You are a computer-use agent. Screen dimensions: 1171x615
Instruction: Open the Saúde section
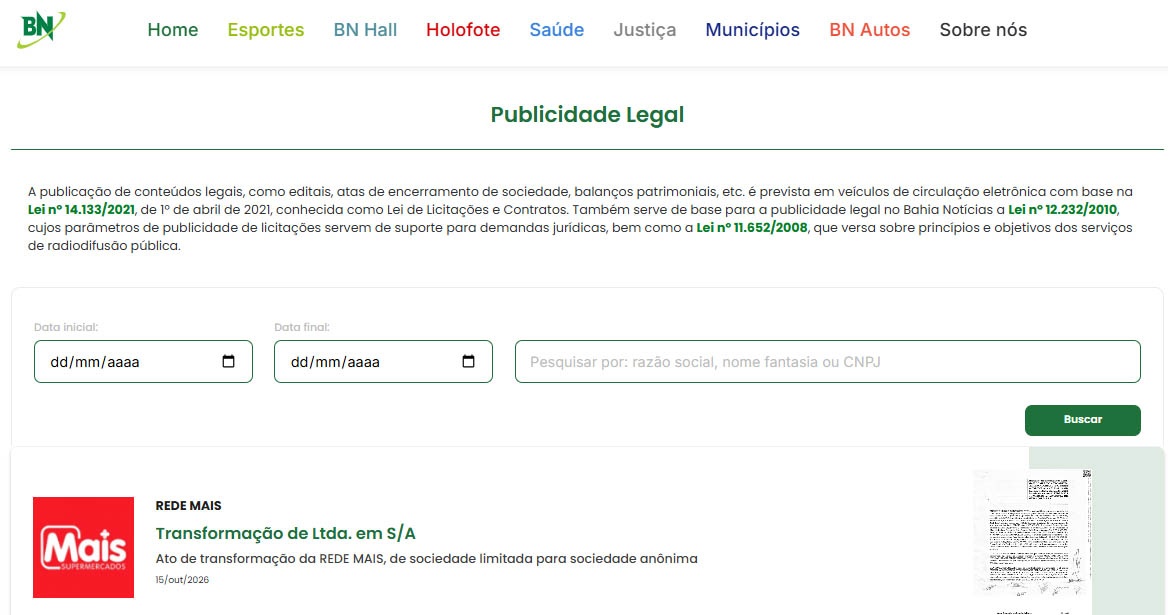click(556, 30)
